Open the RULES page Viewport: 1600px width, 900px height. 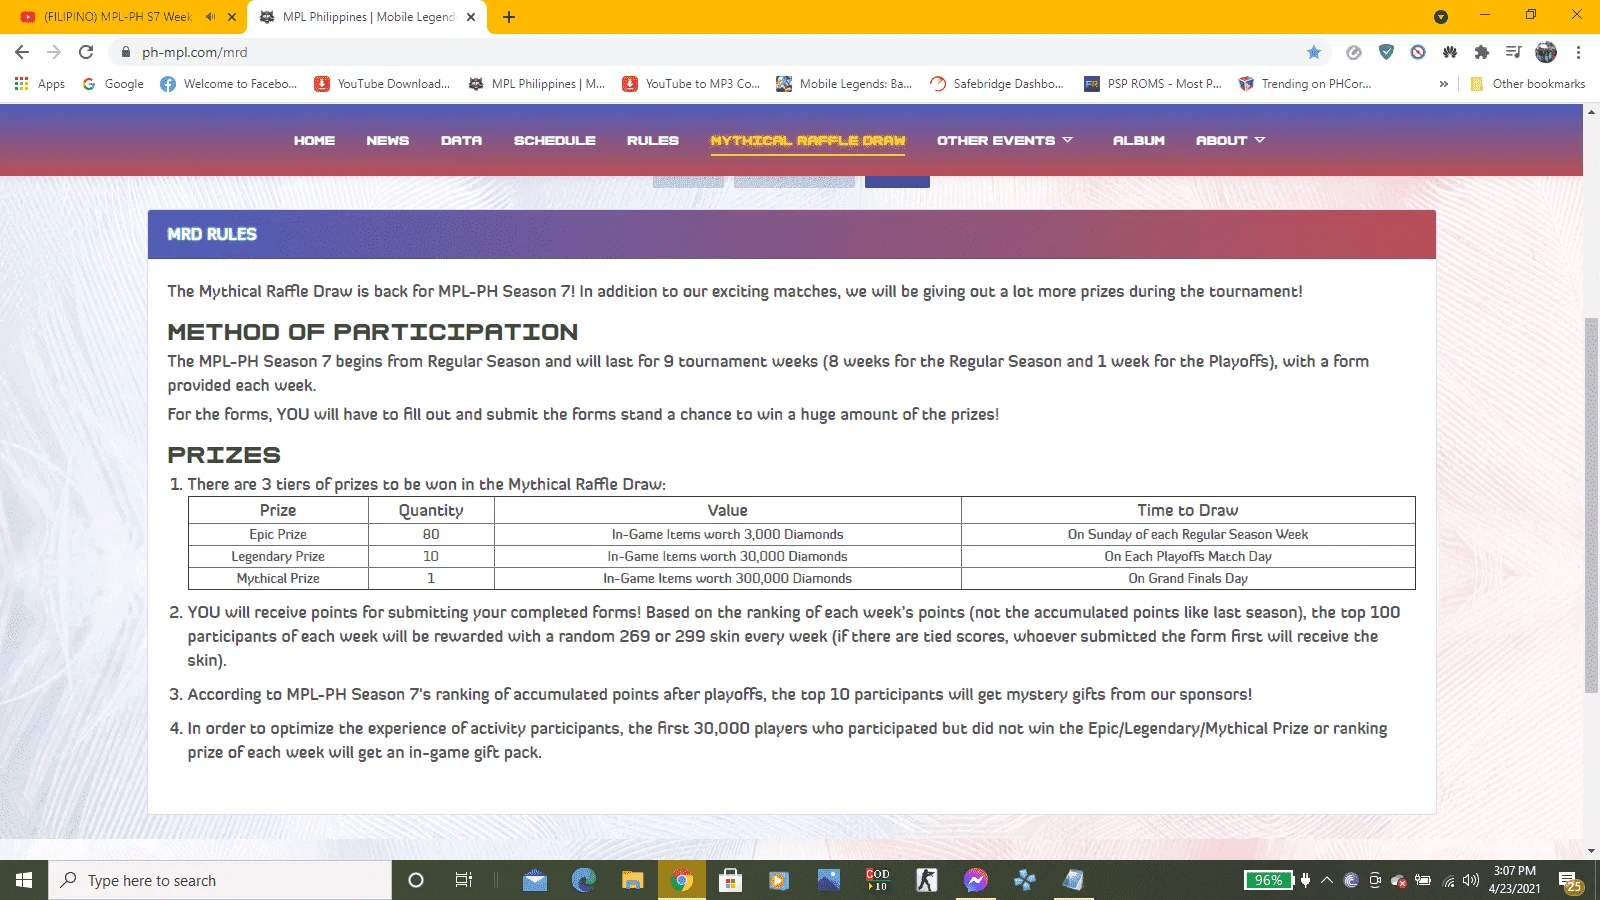[653, 141]
